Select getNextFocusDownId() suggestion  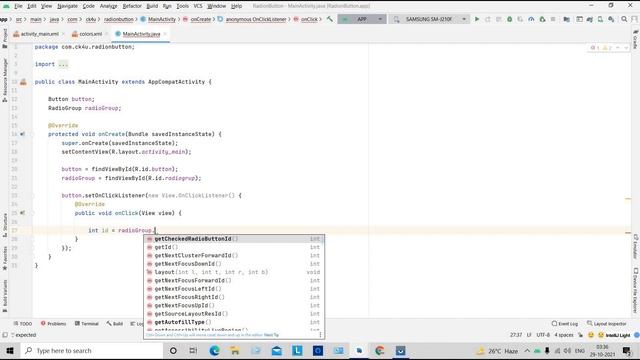coord(234,264)
